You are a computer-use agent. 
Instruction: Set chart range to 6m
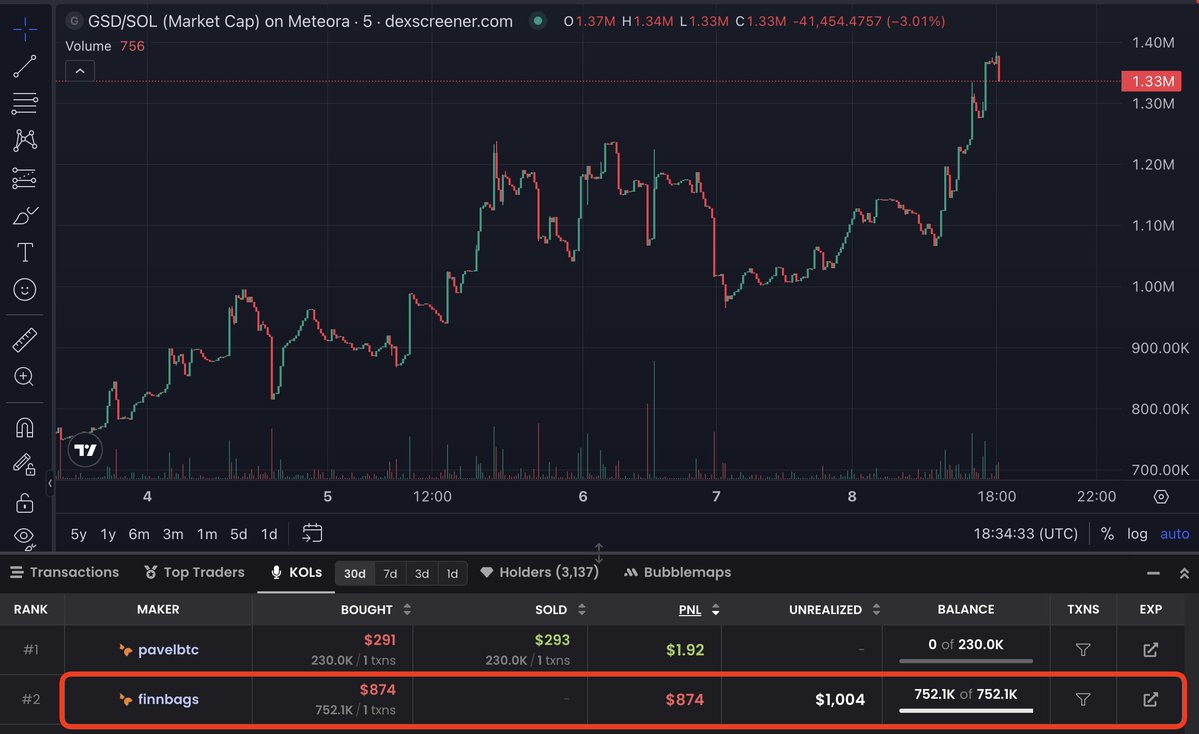click(138, 534)
